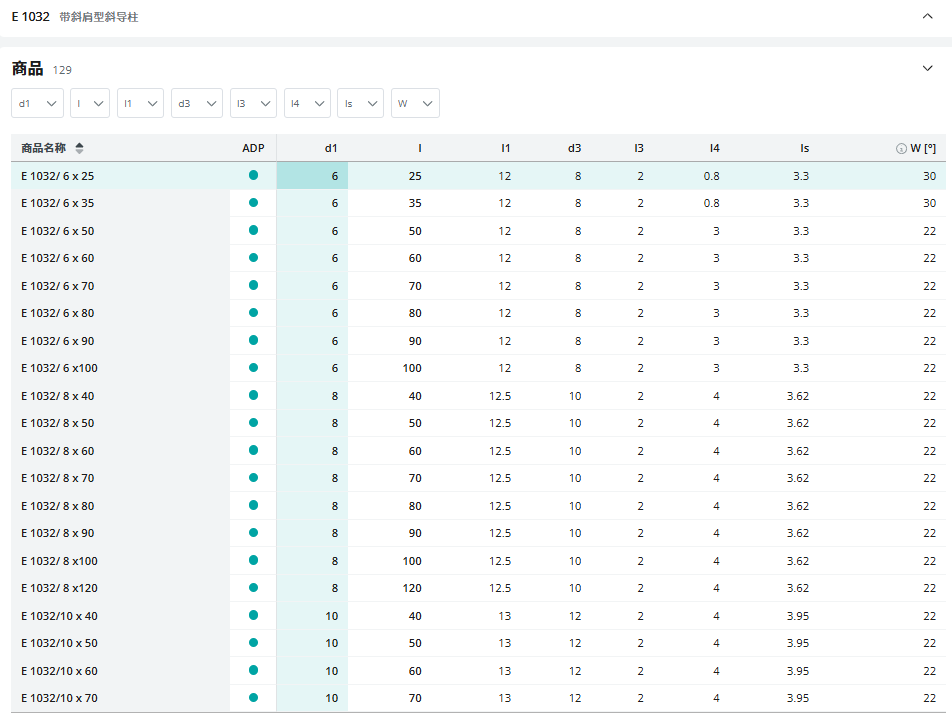Click ADP green dot for E 1032/ 6 x 25
The width and height of the screenshot is (952, 714).
pyautogui.click(x=253, y=175)
